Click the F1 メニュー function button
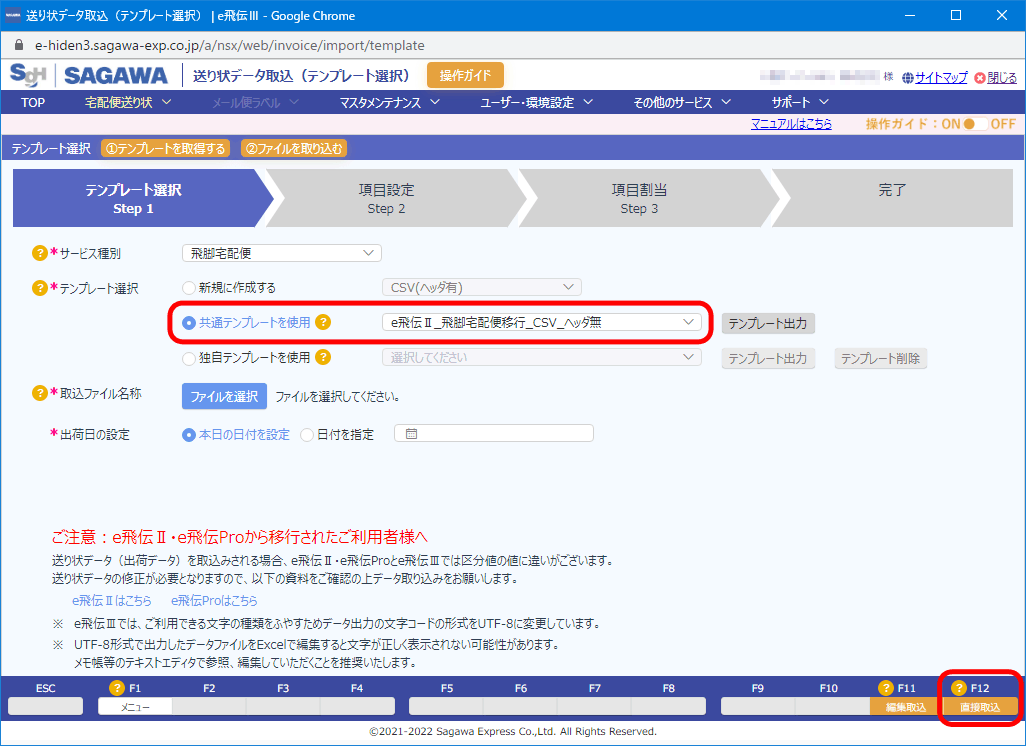 coord(135,706)
